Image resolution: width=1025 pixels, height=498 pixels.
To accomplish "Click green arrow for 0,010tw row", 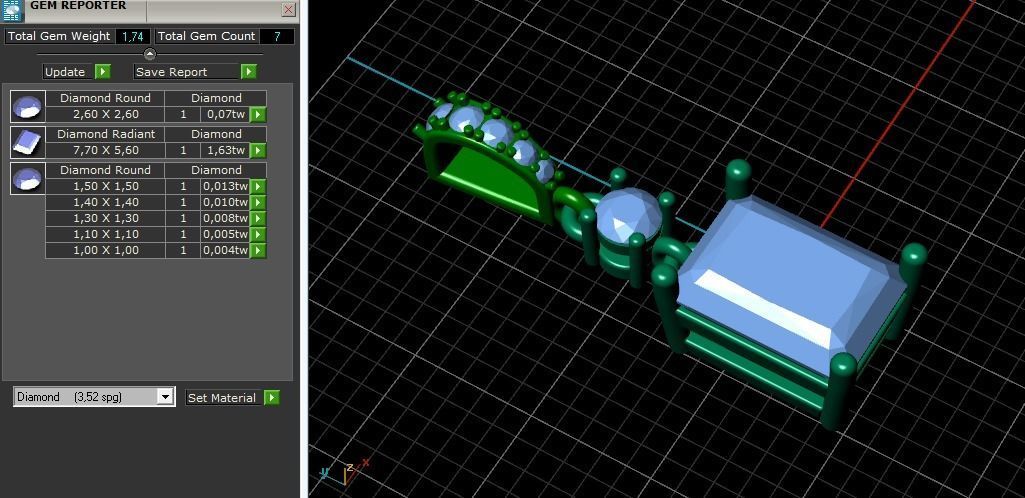I will tap(259, 203).
